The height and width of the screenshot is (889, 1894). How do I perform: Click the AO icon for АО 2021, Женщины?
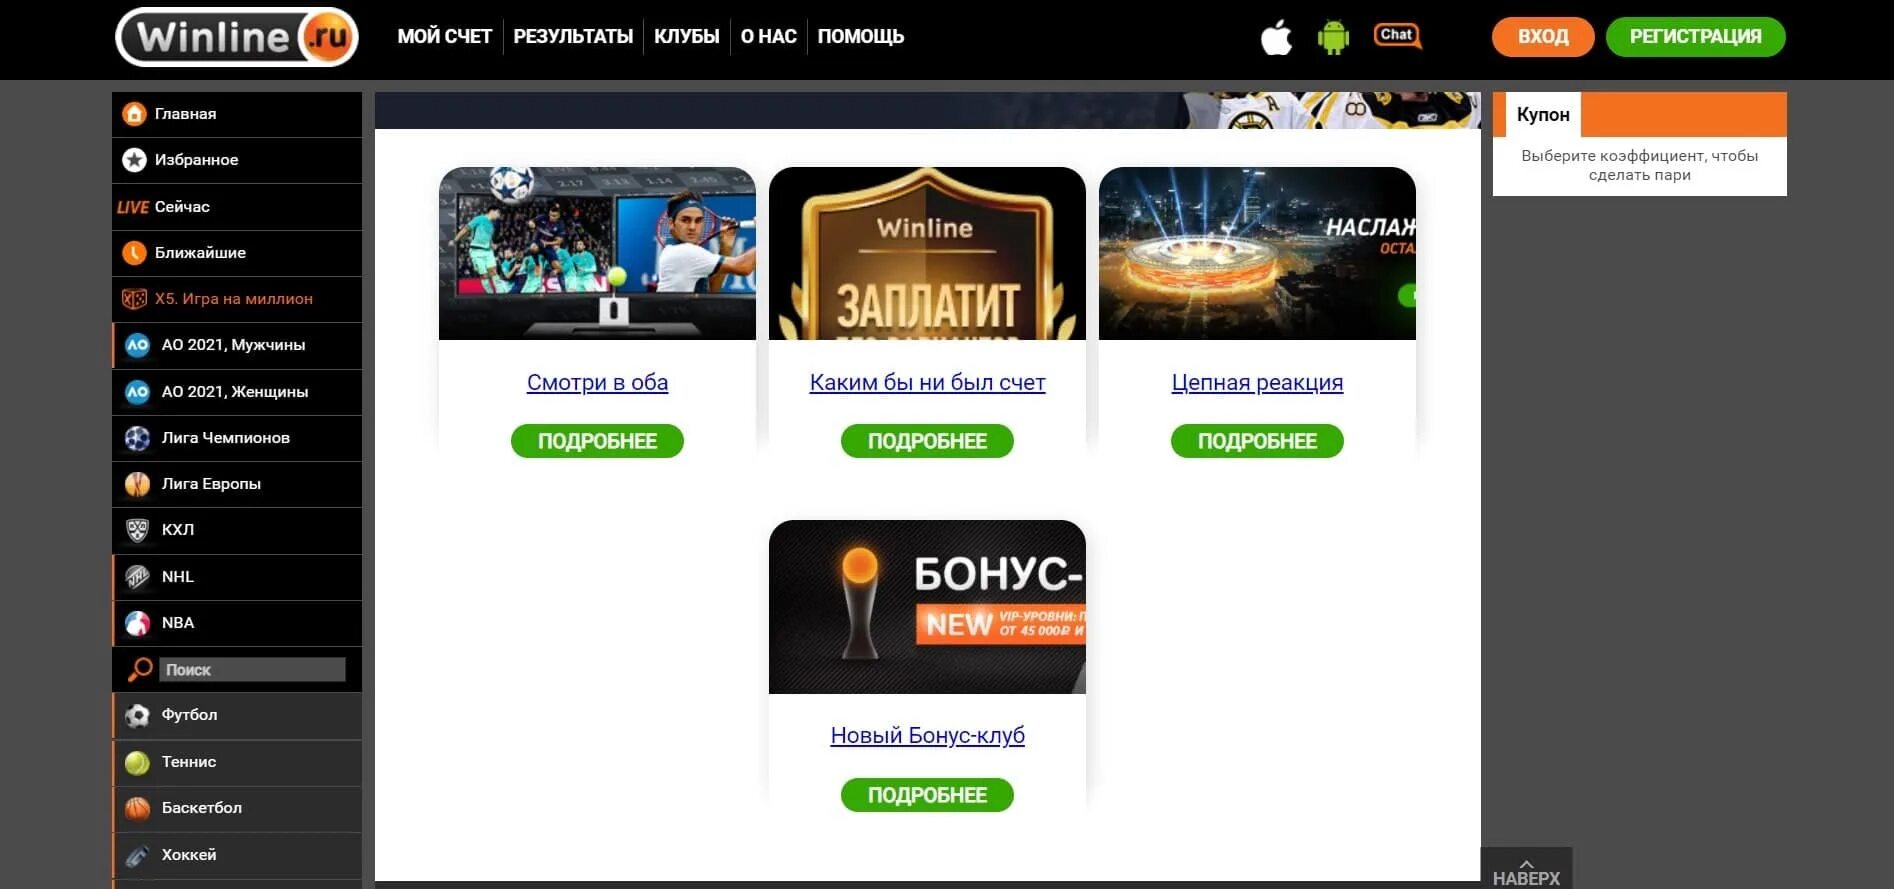pyautogui.click(x=137, y=392)
